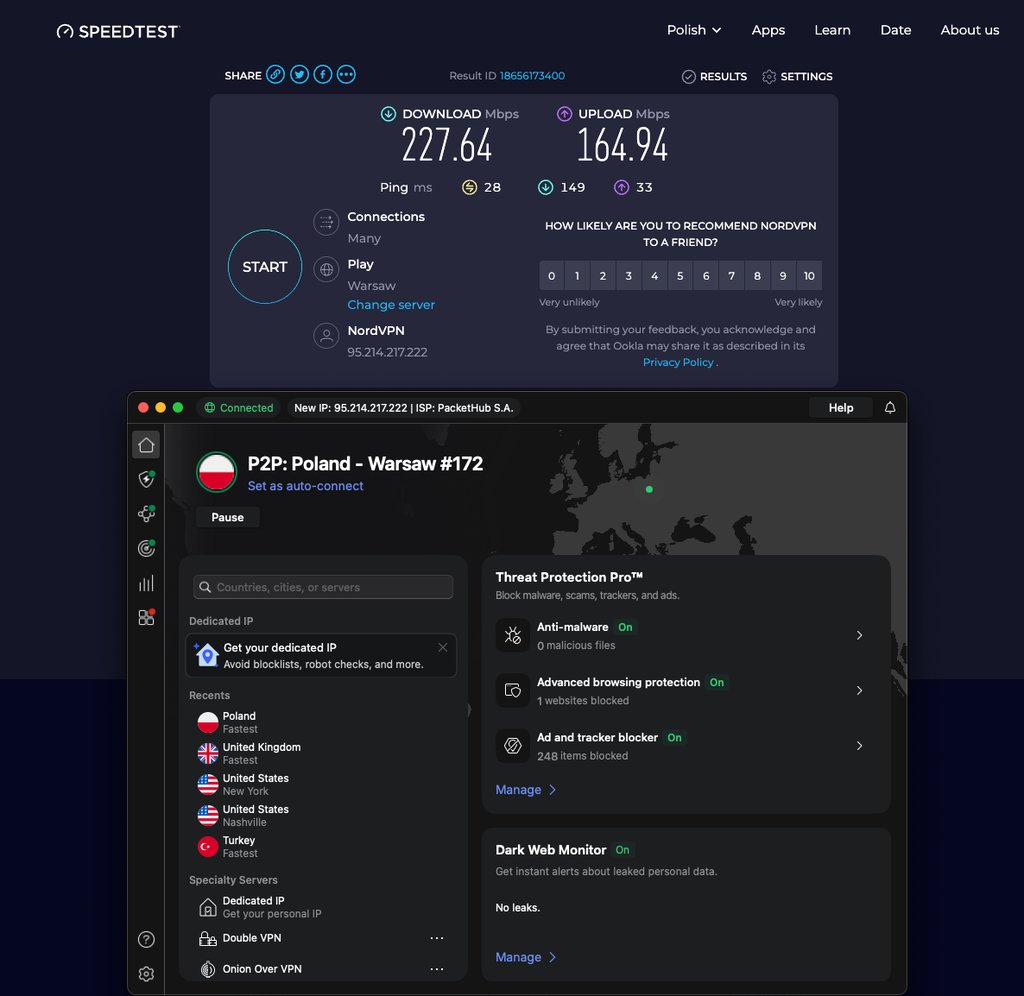Open the Date menu item

pos(895,30)
